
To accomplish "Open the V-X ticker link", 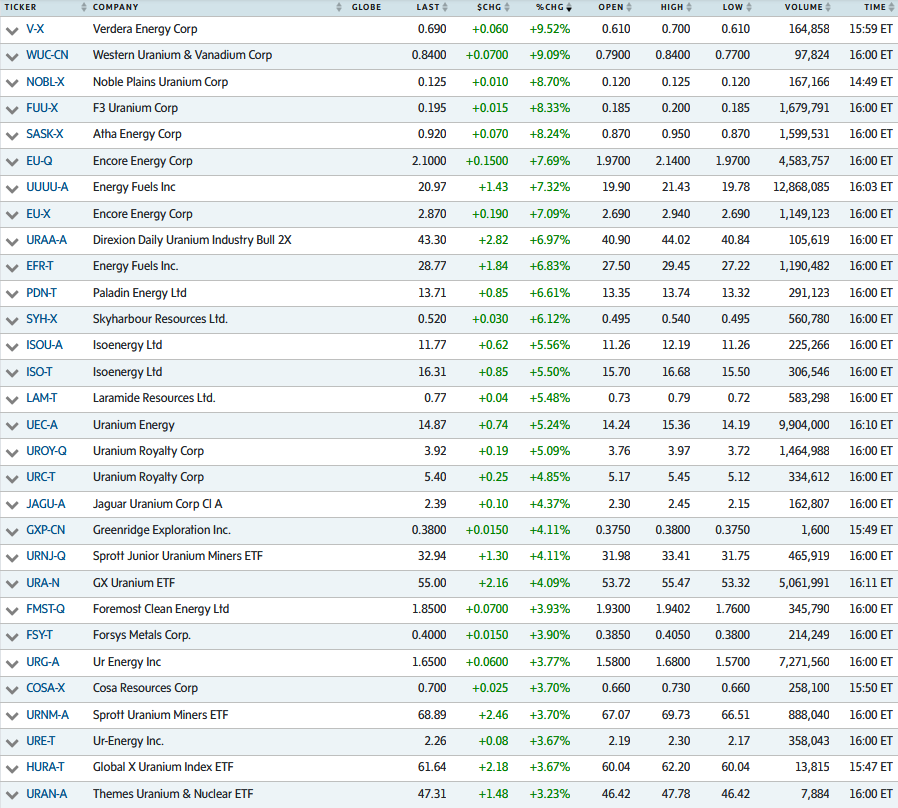I will click(x=35, y=29).
